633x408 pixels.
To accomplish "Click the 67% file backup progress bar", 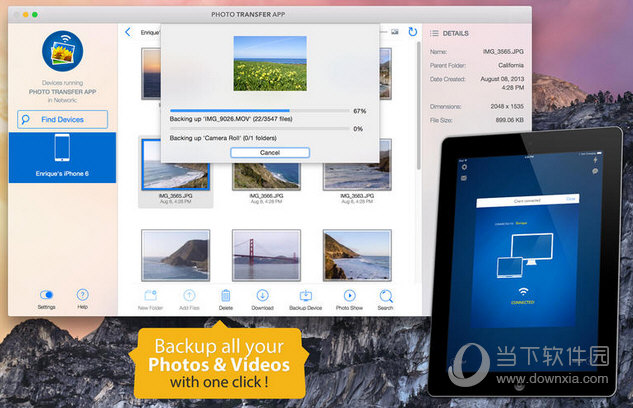I will (x=260, y=110).
